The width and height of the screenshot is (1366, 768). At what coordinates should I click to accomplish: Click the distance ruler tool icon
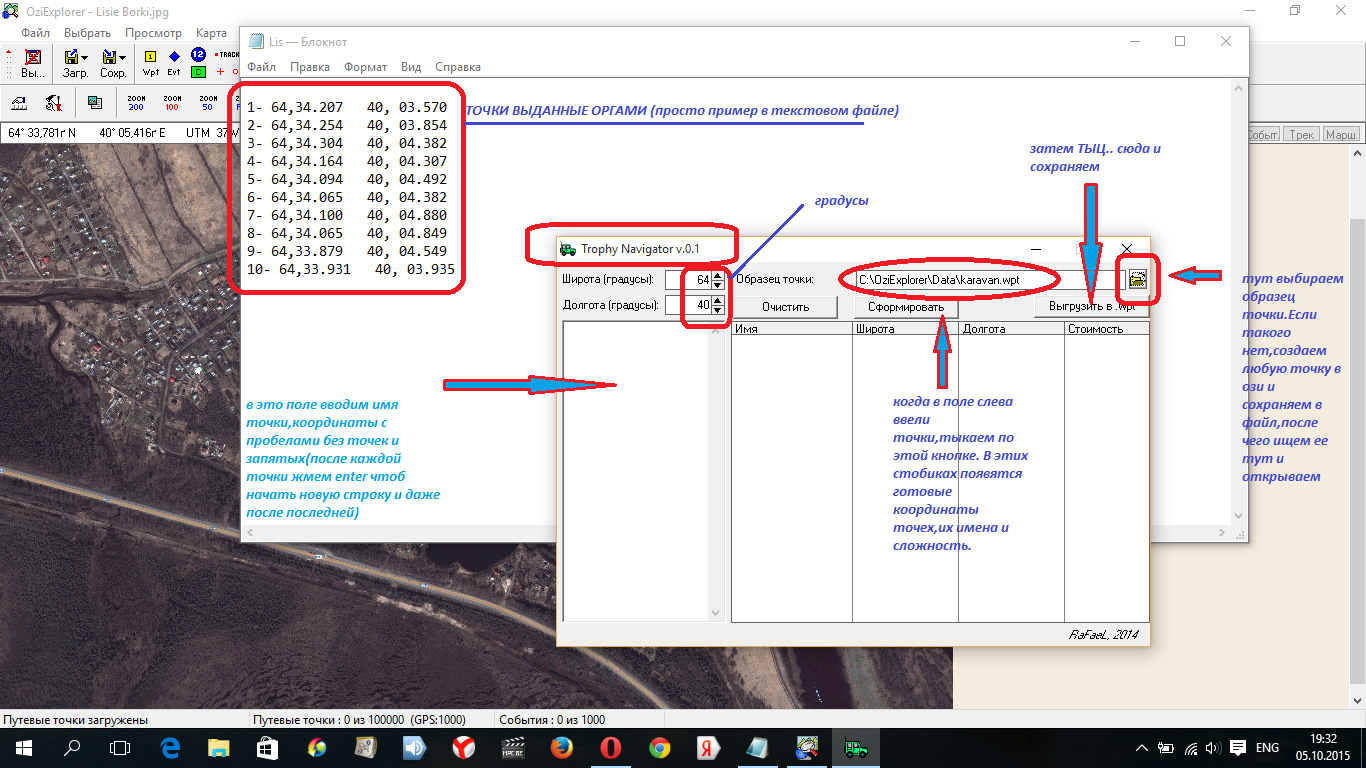[19, 102]
